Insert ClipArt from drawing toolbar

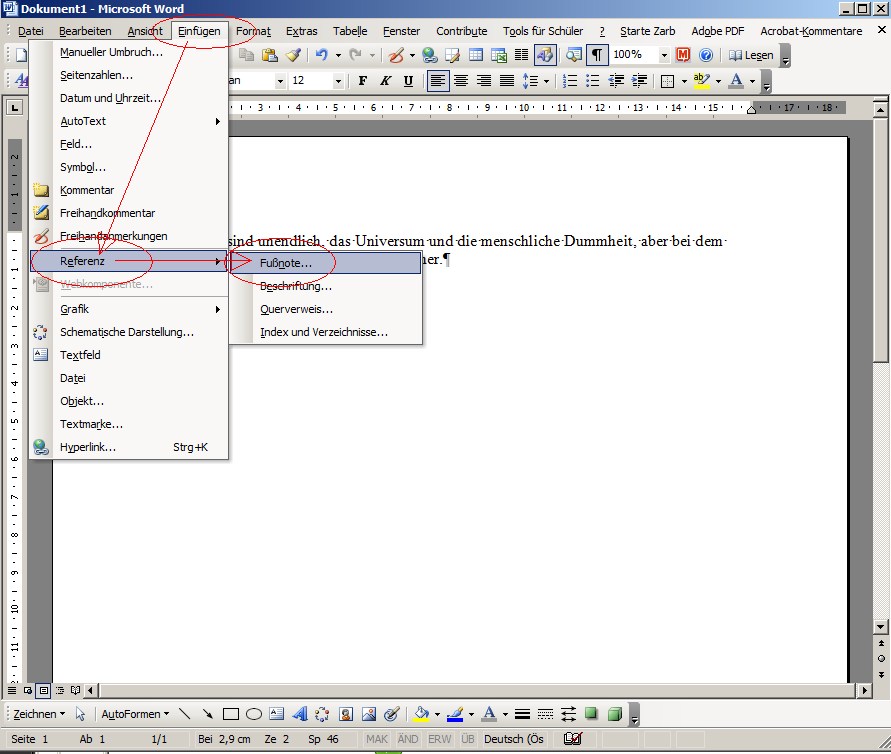[x=346, y=714]
